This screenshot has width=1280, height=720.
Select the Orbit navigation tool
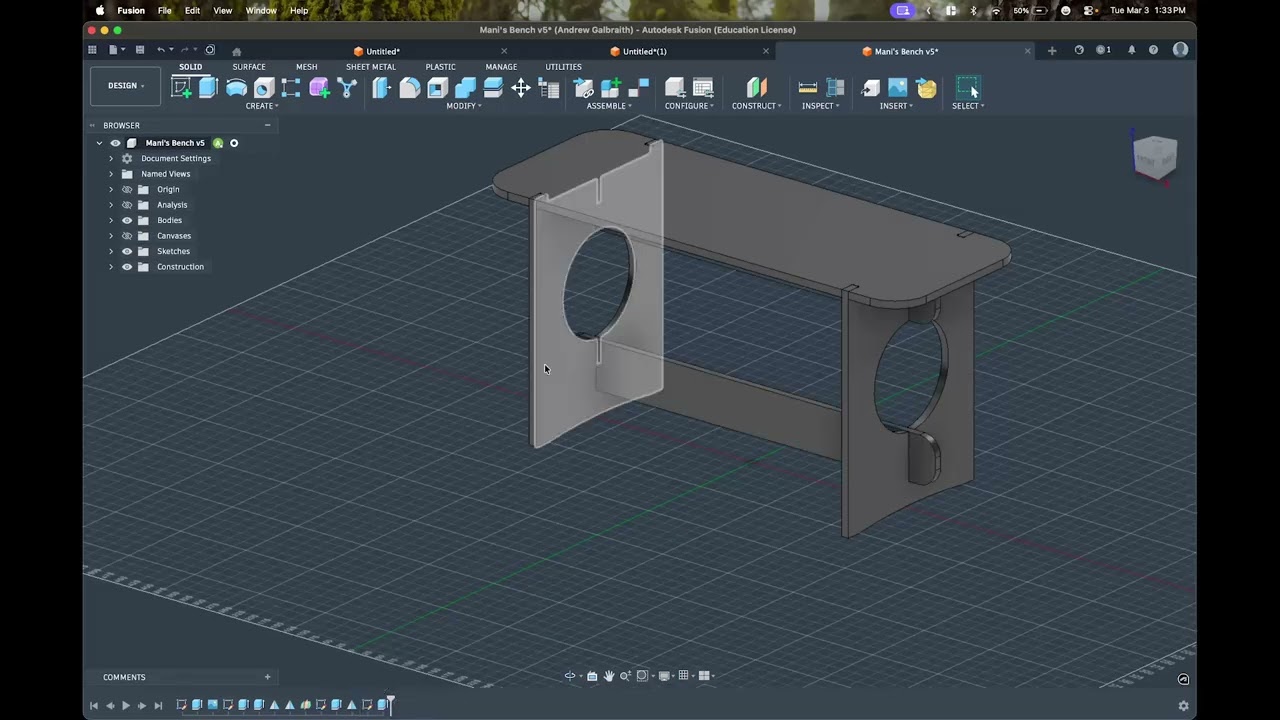coord(570,676)
